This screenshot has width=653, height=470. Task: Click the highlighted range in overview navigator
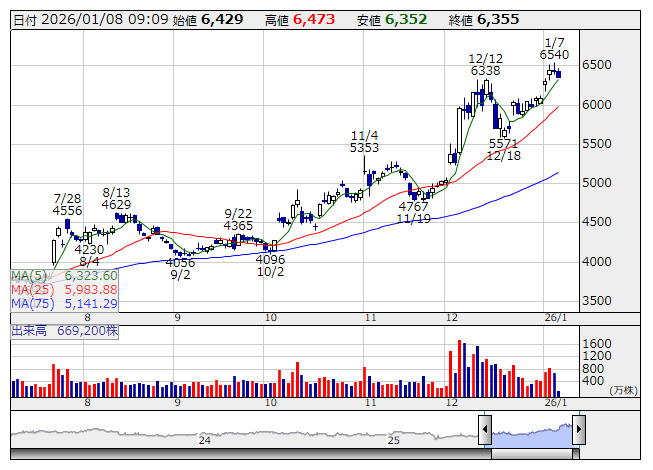coord(531,431)
